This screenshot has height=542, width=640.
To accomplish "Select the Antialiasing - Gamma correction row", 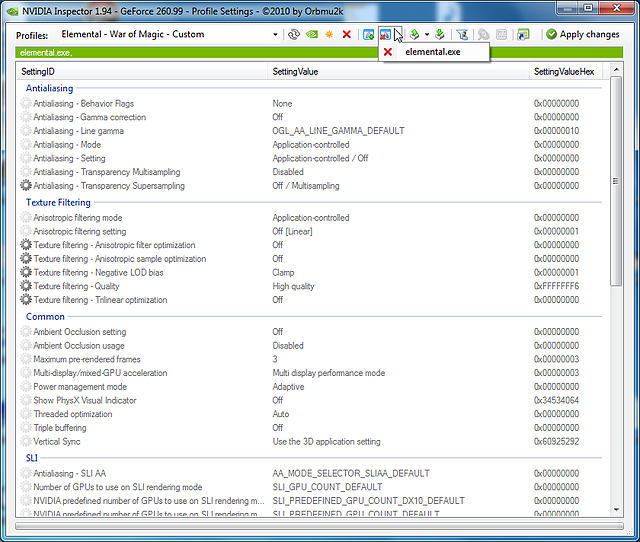I will (x=312, y=117).
